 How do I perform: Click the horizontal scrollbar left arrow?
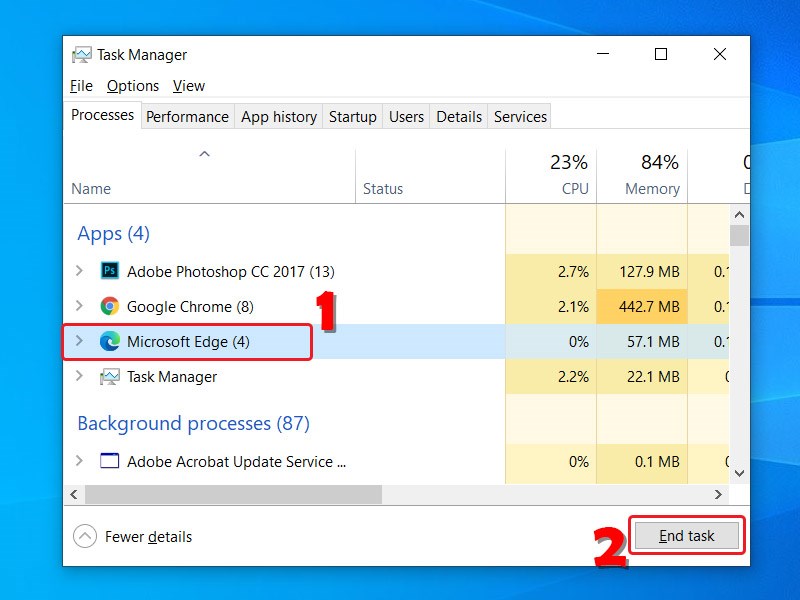pyautogui.click(x=74, y=494)
